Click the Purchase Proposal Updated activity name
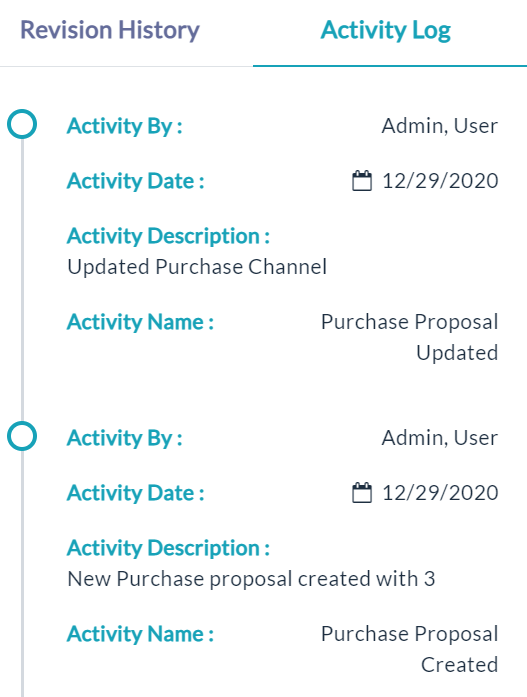 (409, 337)
